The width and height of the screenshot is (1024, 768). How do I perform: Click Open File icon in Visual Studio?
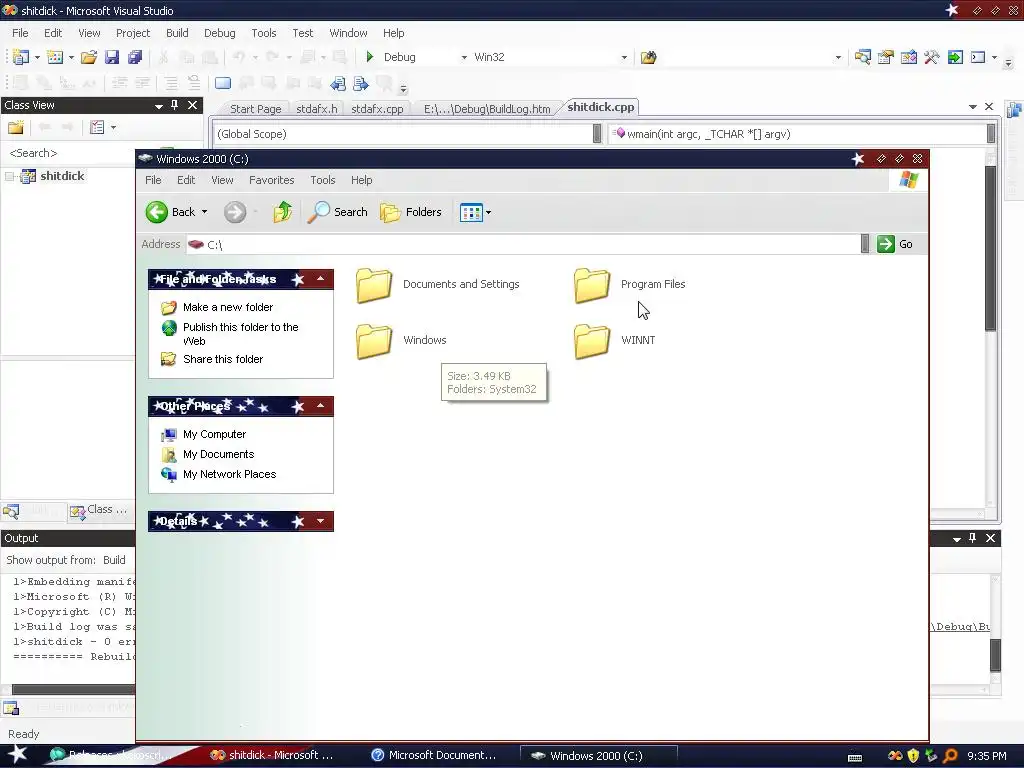[x=89, y=57]
